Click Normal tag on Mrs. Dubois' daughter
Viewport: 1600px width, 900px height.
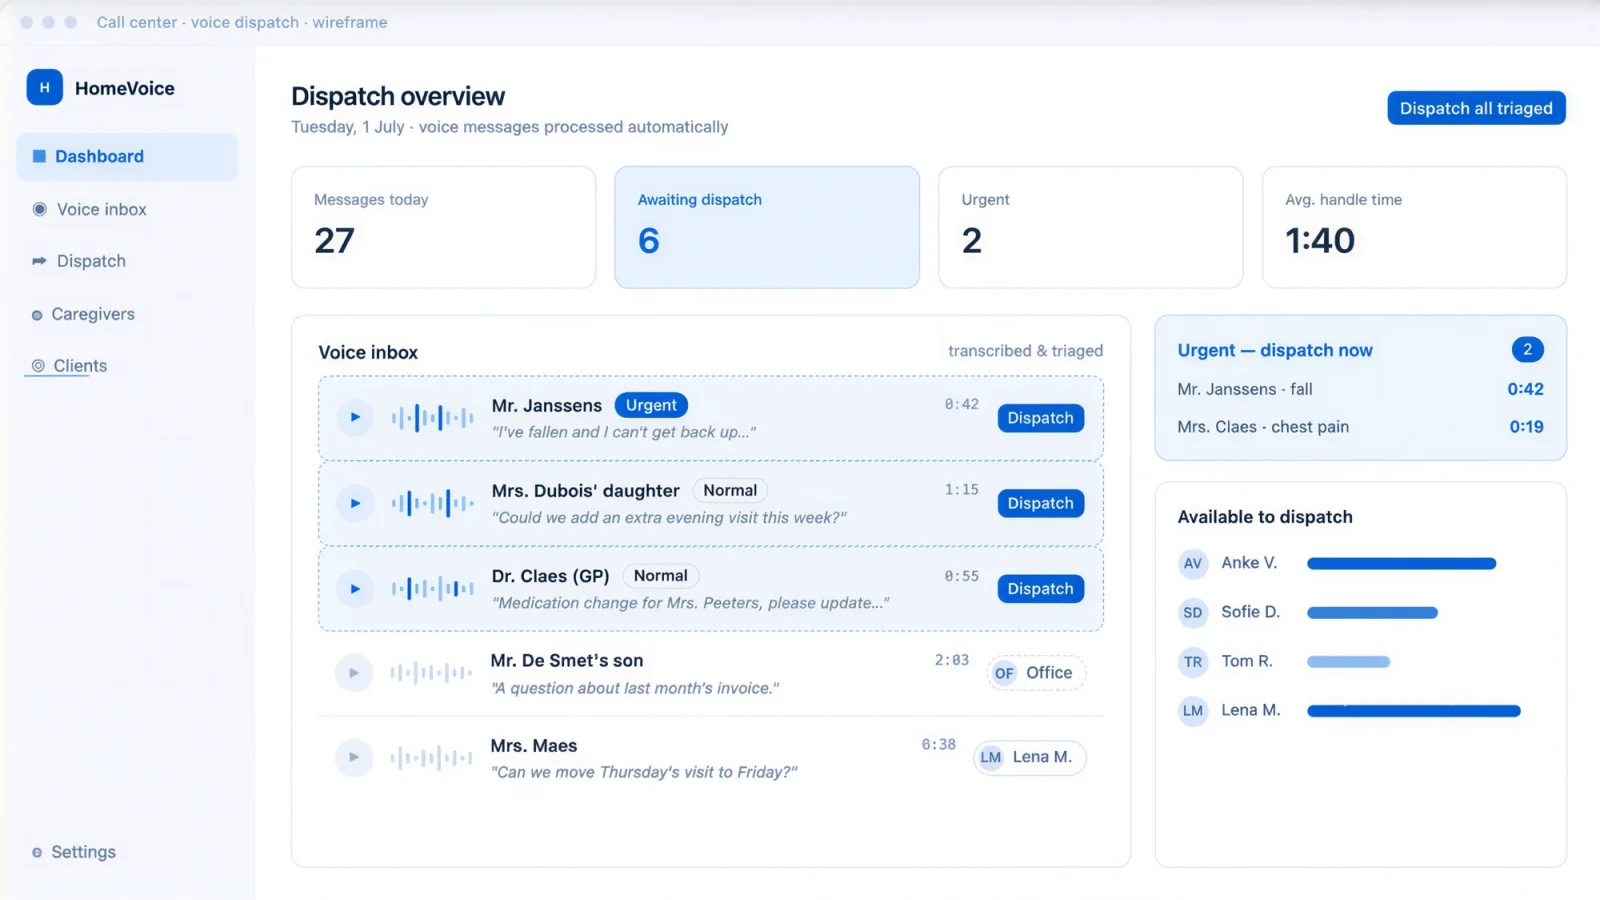[x=730, y=490]
